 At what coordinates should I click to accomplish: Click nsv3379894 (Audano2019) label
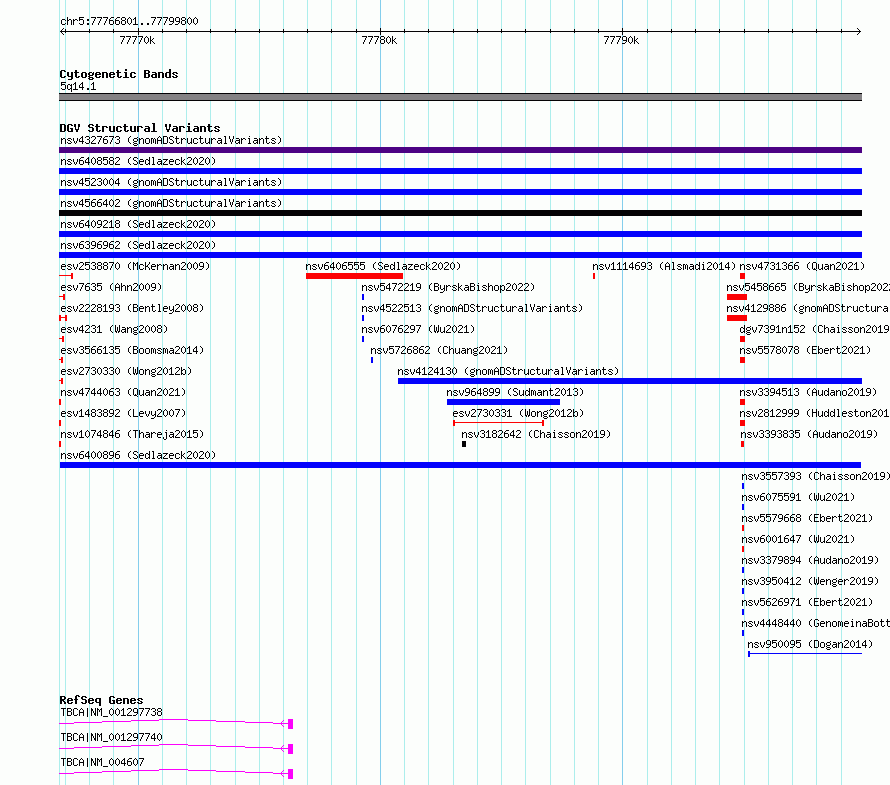coord(810,560)
